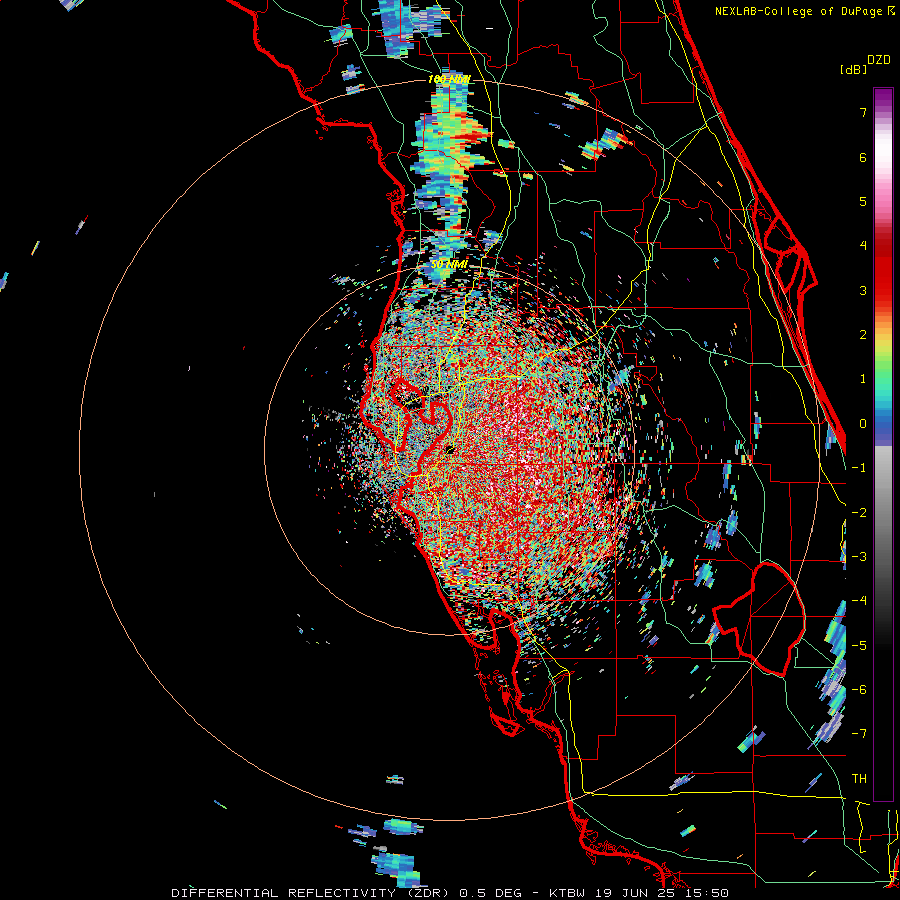This screenshot has height=900, width=900.
Task: Click the KTBW 19 JUN 25 15:50 timestamp
Action: click(x=639, y=893)
